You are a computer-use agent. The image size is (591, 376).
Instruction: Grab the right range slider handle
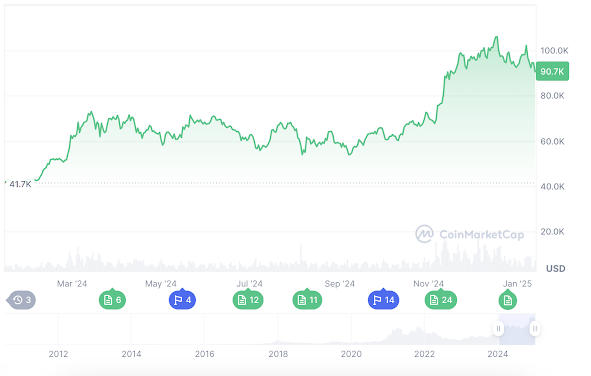pyautogui.click(x=534, y=329)
